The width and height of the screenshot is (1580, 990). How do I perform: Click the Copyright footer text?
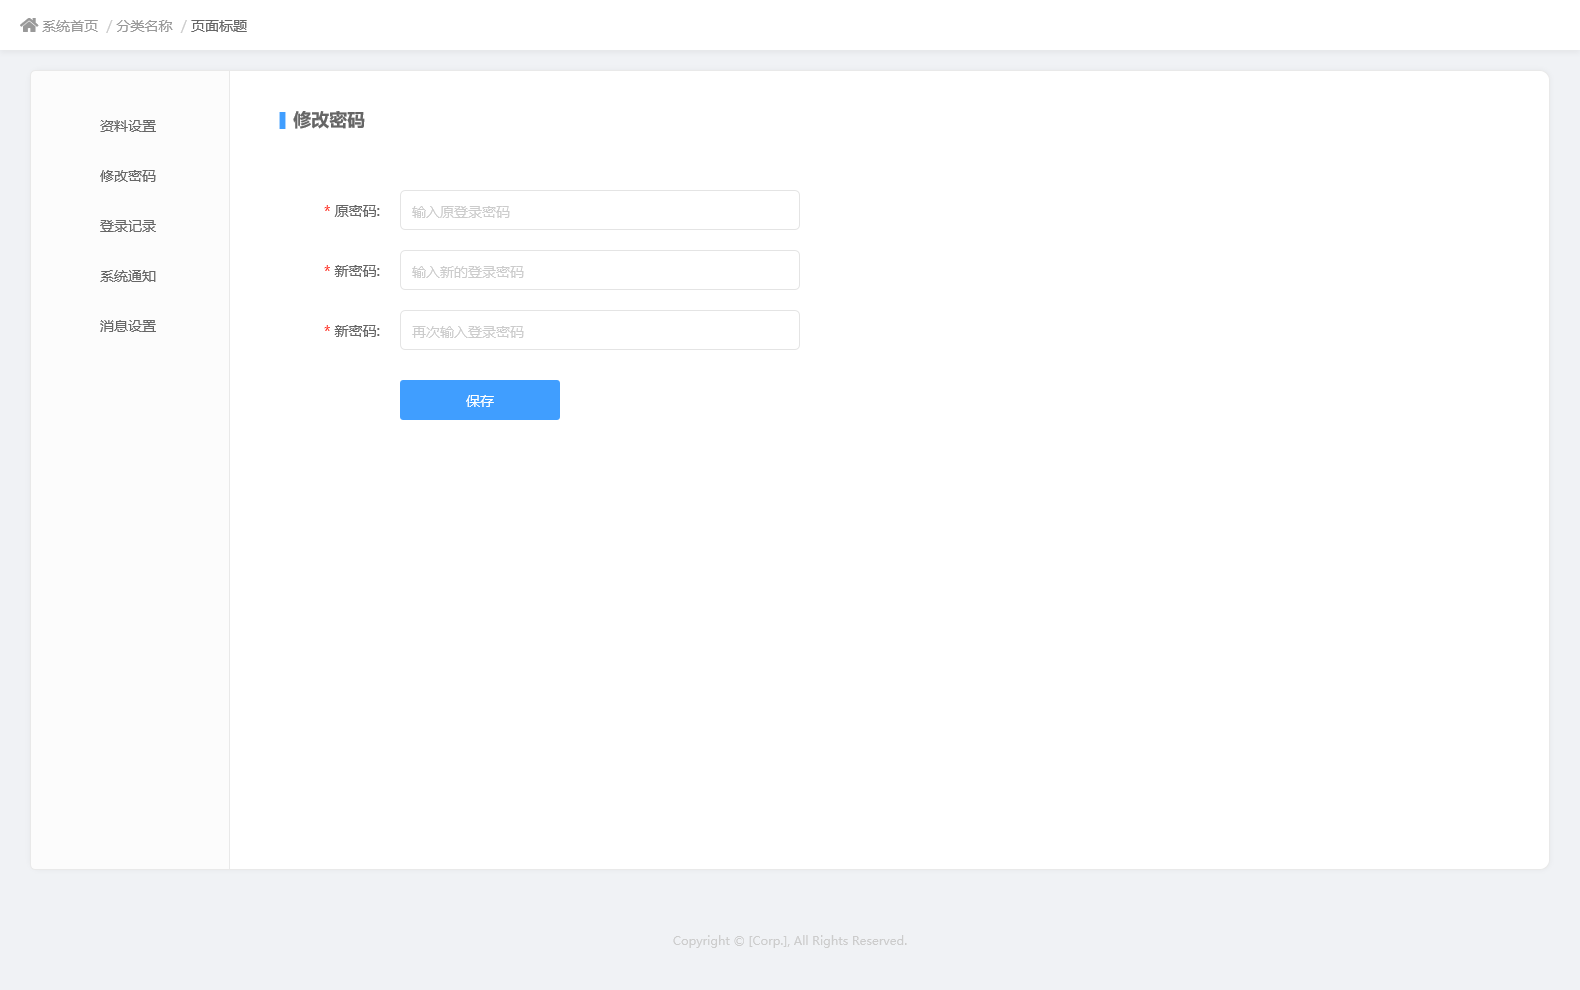tap(790, 941)
